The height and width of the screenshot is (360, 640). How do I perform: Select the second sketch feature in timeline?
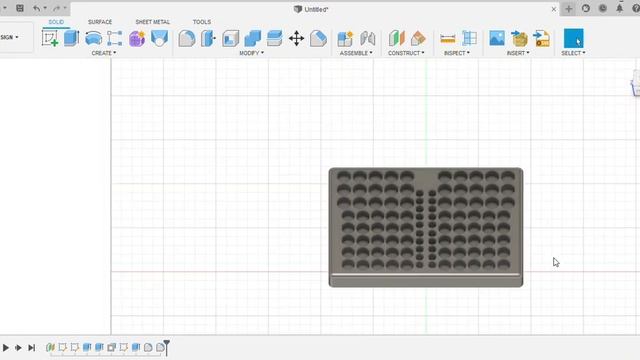[75, 347]
